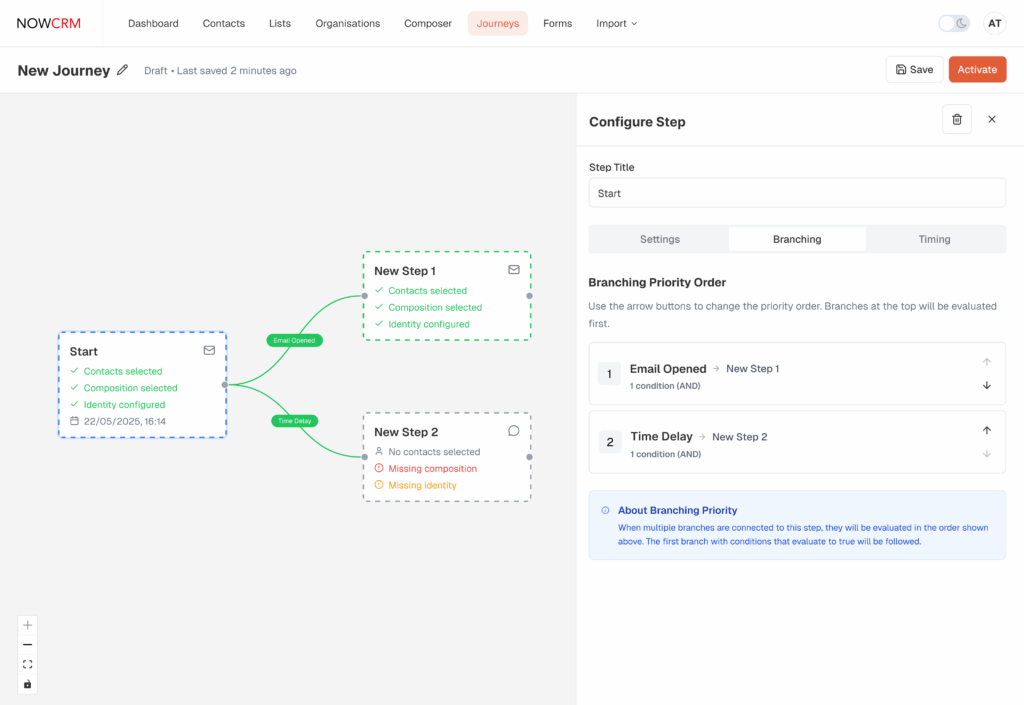The width and height of the screenshot is (1024, 705).
Task: Open the AT user avatar menu
Action: 994,23
